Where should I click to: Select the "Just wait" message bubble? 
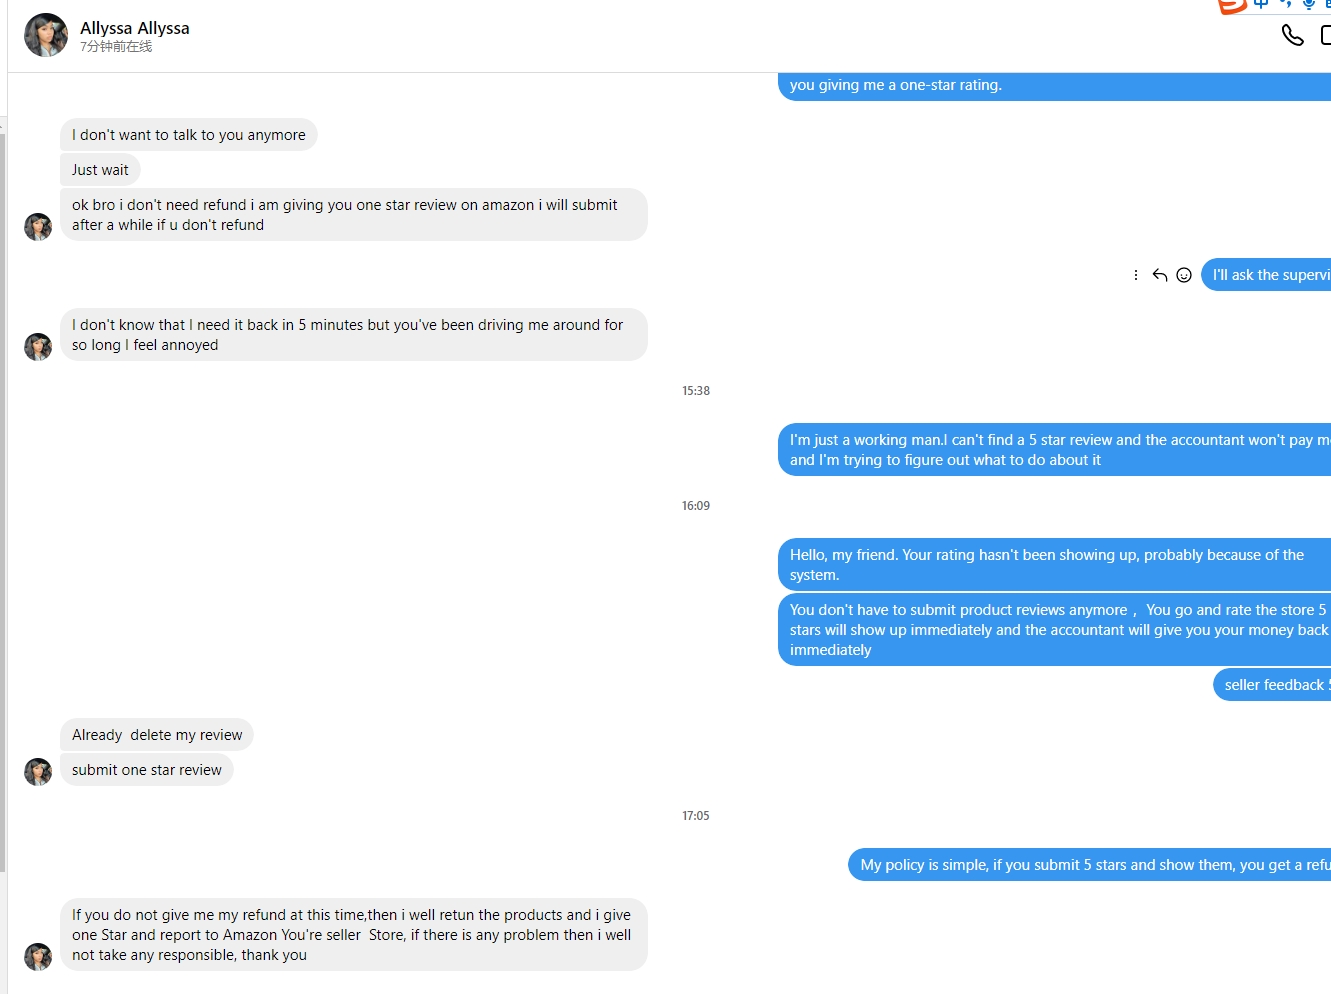pos(100,170)
